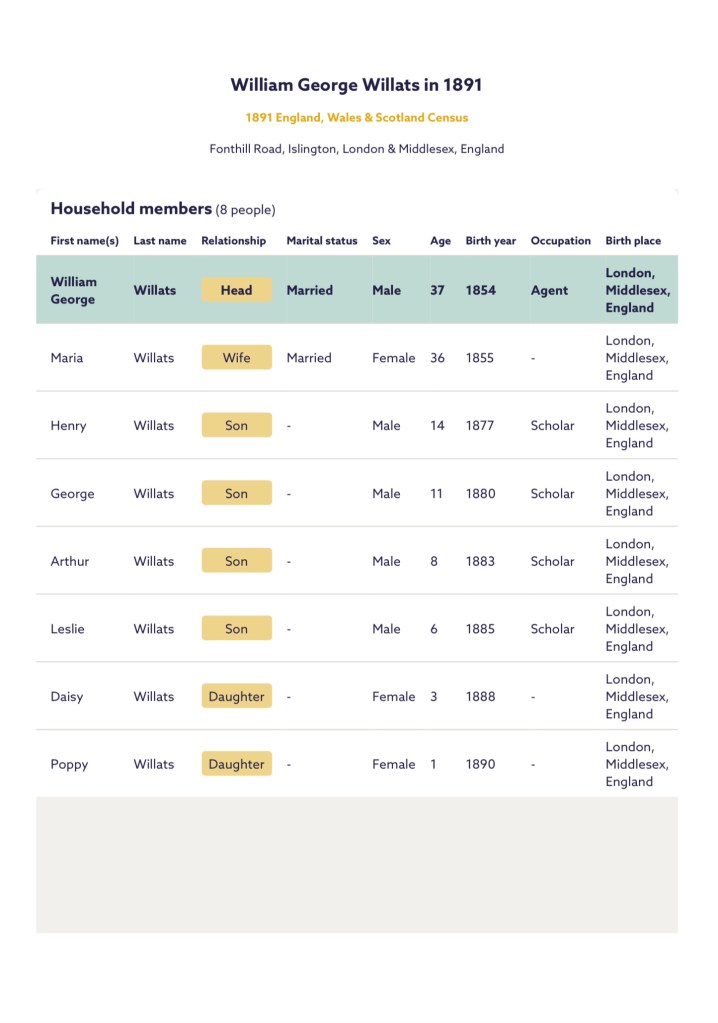
Task: Click the Head relationship badge
Action: (236, 290)
